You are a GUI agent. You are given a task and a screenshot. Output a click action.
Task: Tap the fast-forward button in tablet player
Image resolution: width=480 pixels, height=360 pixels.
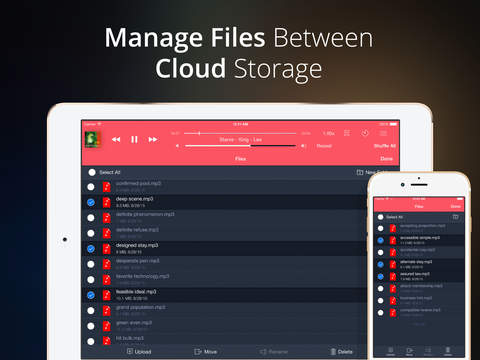[x=153, y=139]
